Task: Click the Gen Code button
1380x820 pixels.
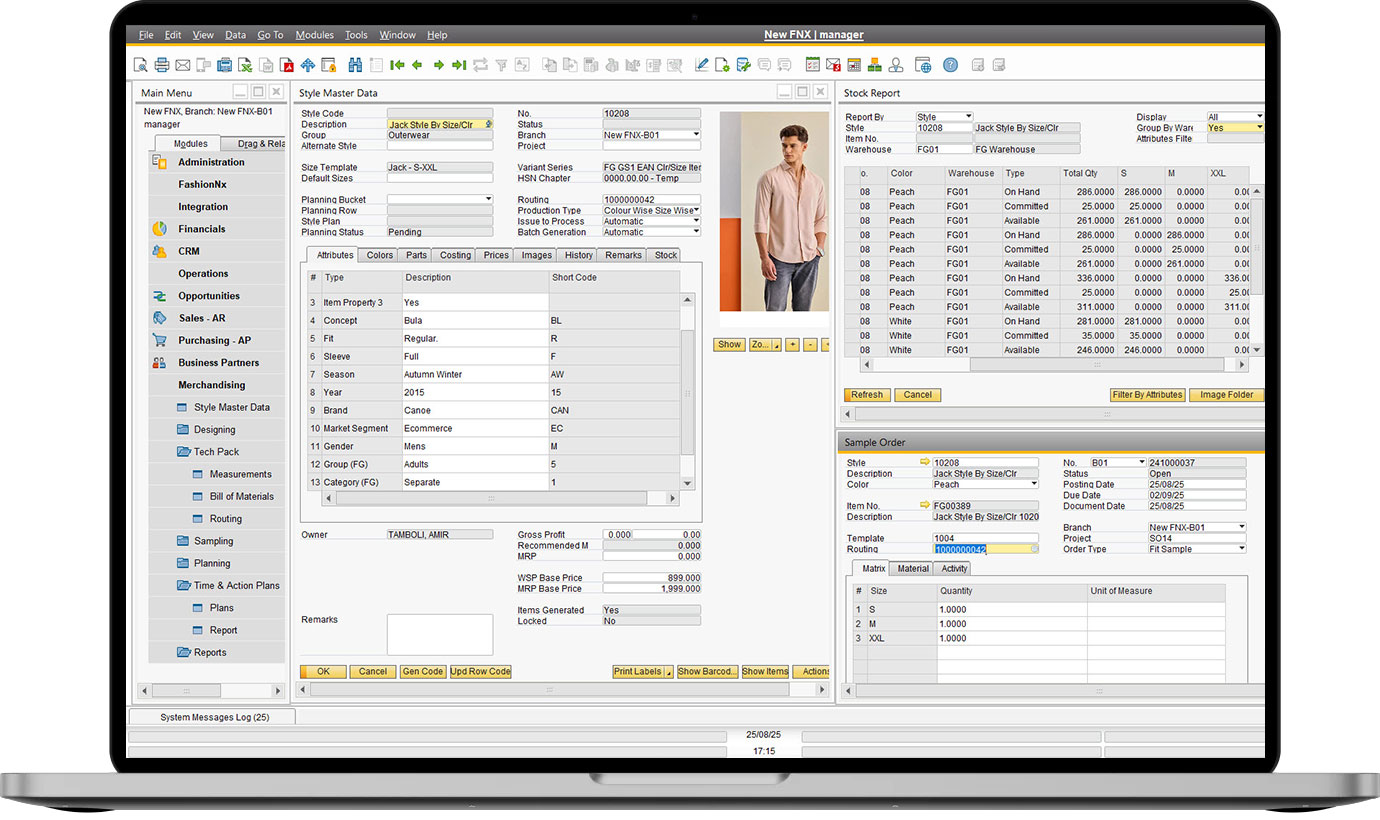Action: 422,672
